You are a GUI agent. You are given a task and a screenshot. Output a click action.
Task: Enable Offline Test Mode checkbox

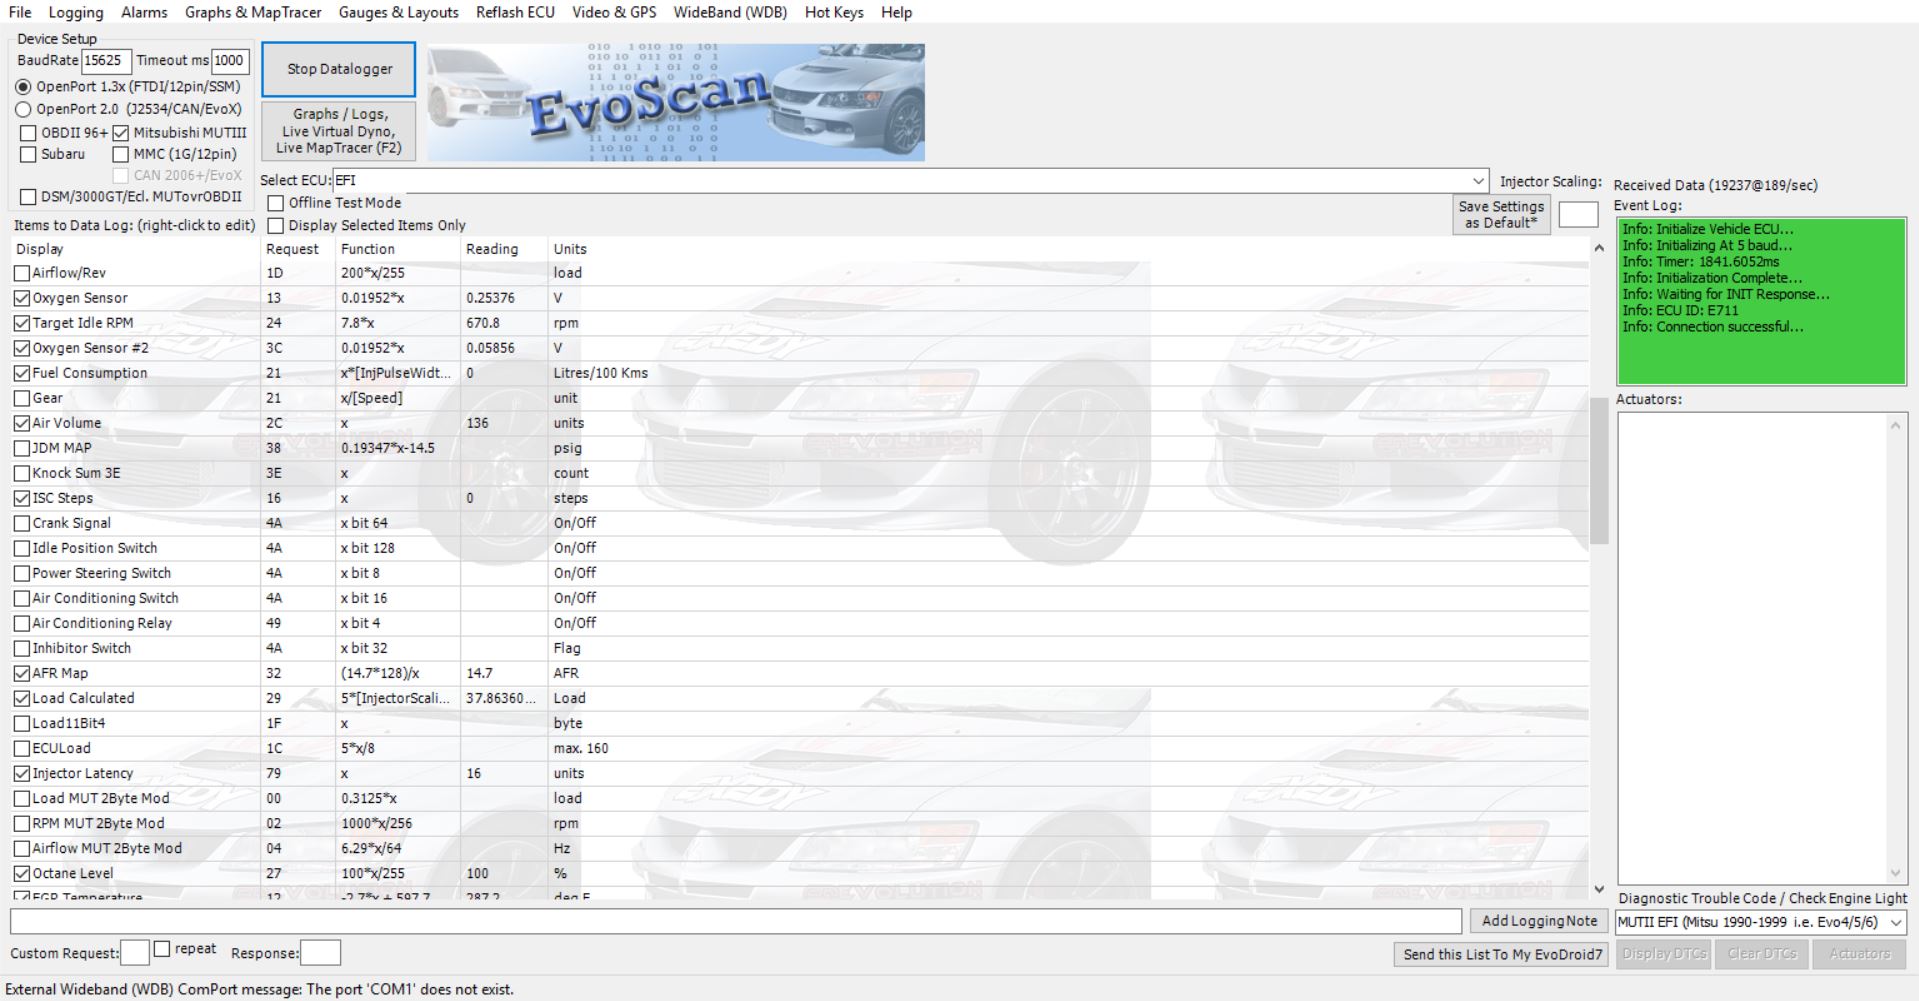276,203
